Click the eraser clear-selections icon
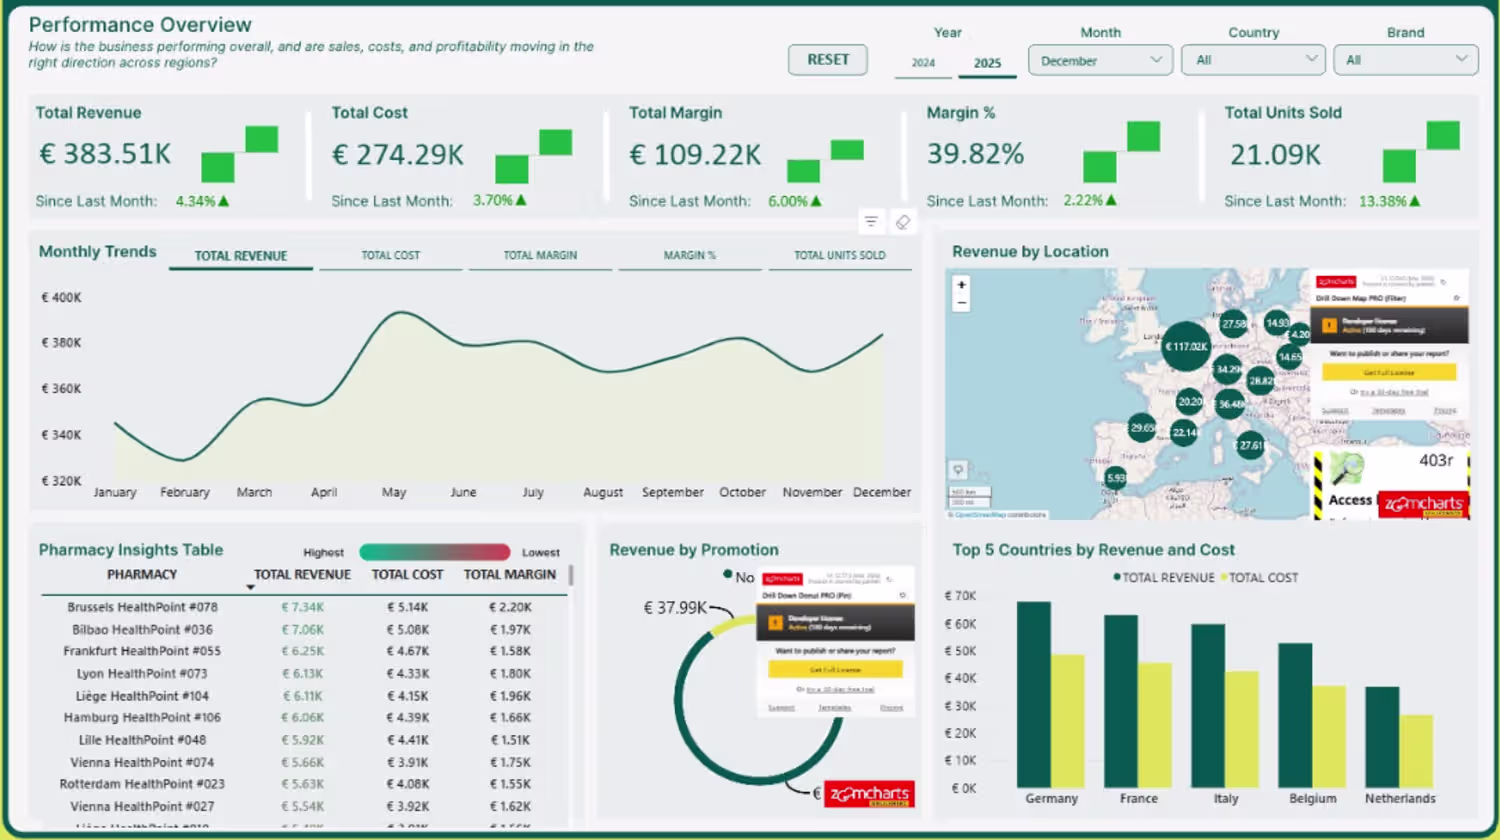Viewport: 1500px width, 840px height. 903,222
